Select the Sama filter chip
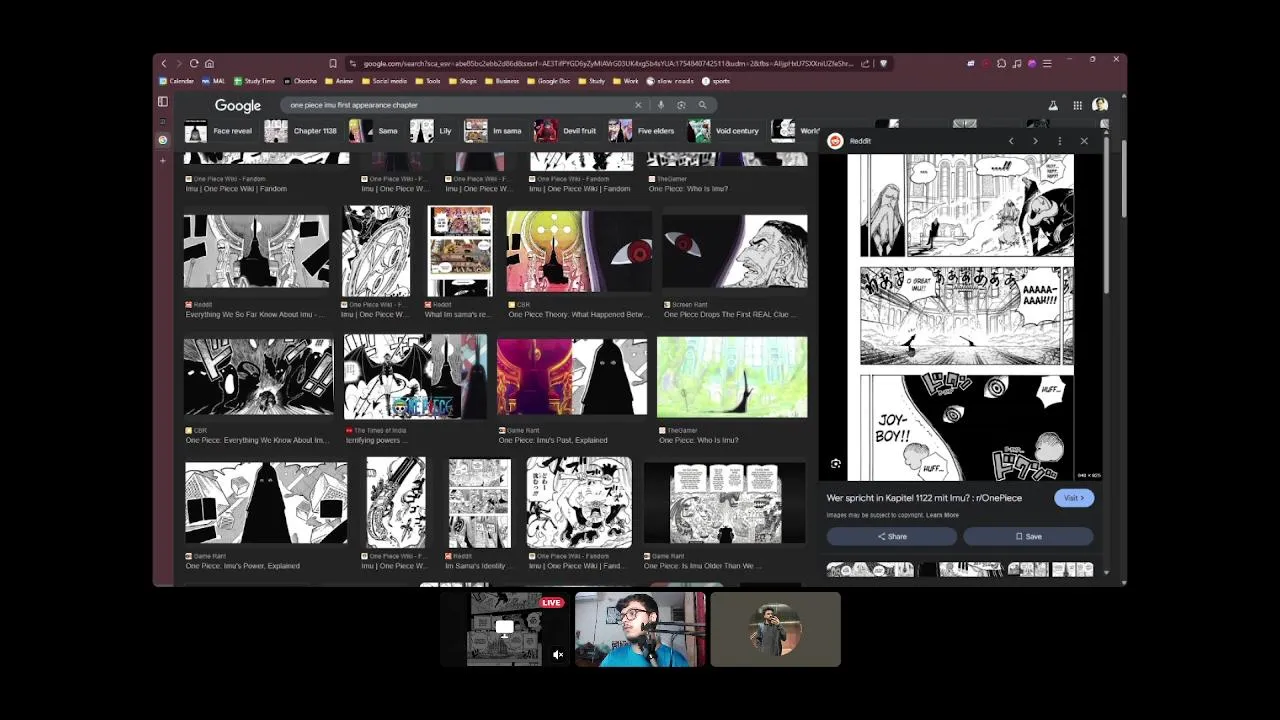Screen dimensions: 1280x720 374,131
